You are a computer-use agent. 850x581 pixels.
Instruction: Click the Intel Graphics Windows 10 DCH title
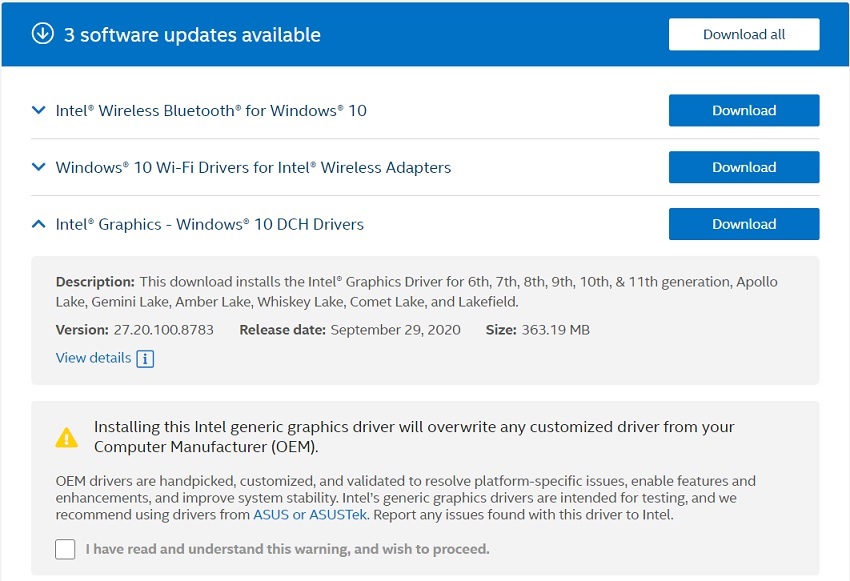click(210, 224)
